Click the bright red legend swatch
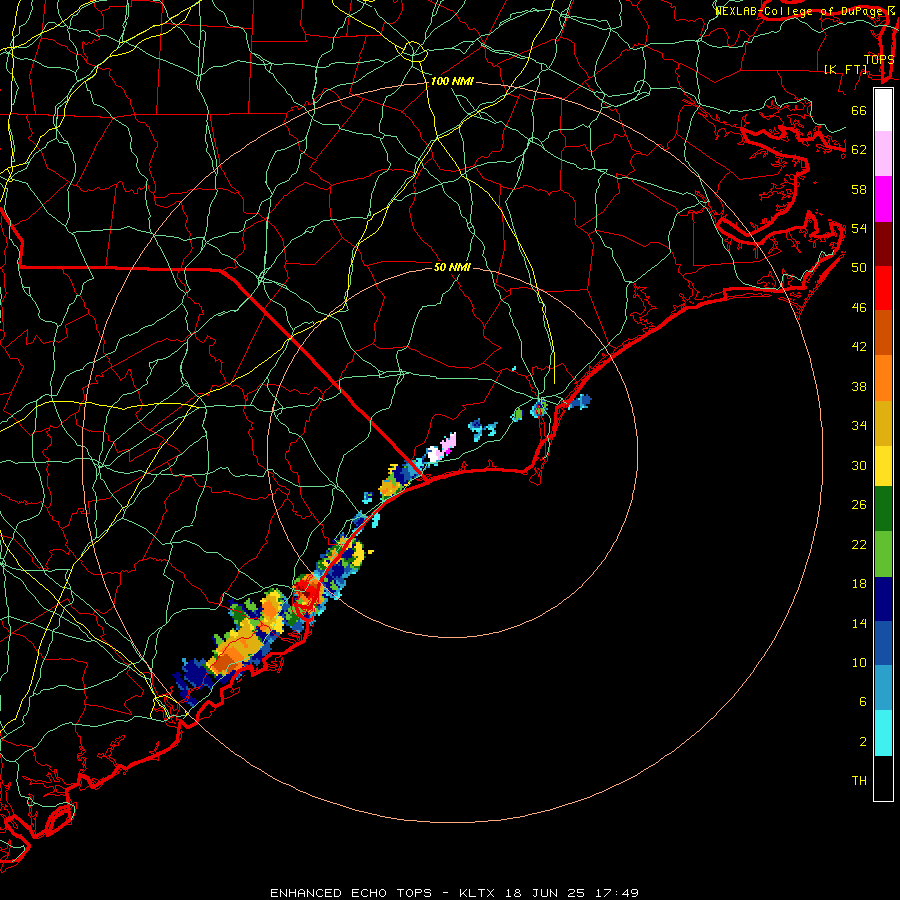This screenshot has height=900, width=900. point(883,288)
